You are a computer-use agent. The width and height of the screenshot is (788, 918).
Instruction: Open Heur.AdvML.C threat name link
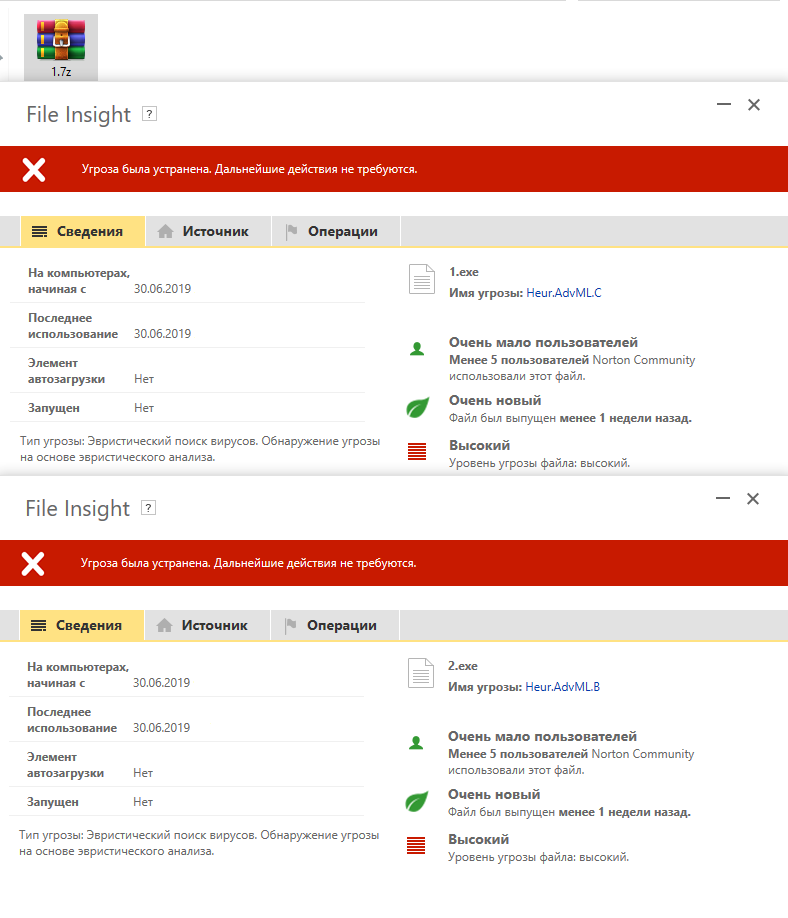564,293
